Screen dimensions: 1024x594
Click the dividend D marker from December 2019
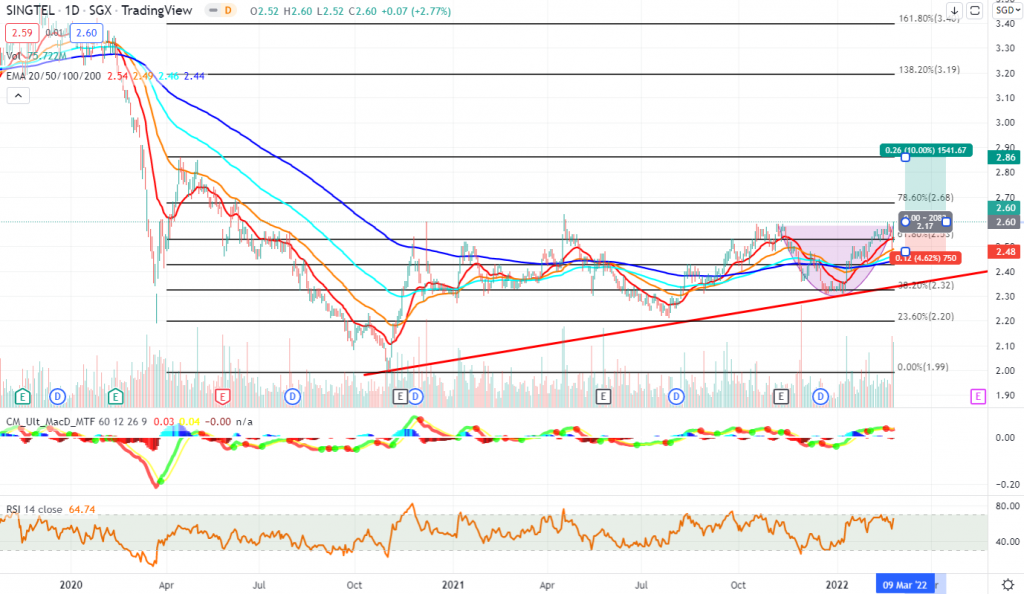coord(57,396)
